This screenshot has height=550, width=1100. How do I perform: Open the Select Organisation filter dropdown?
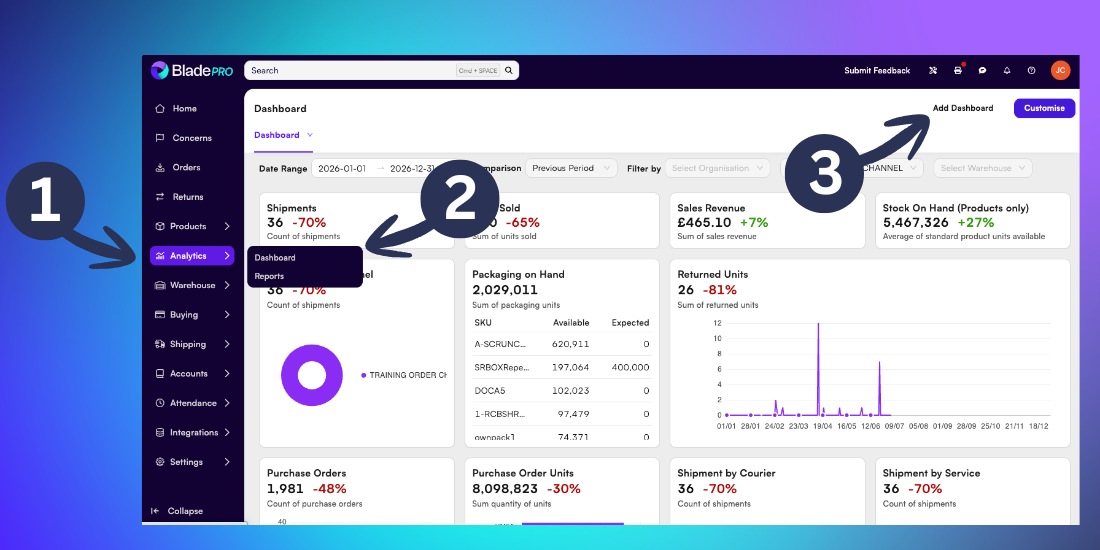(717, 168)
